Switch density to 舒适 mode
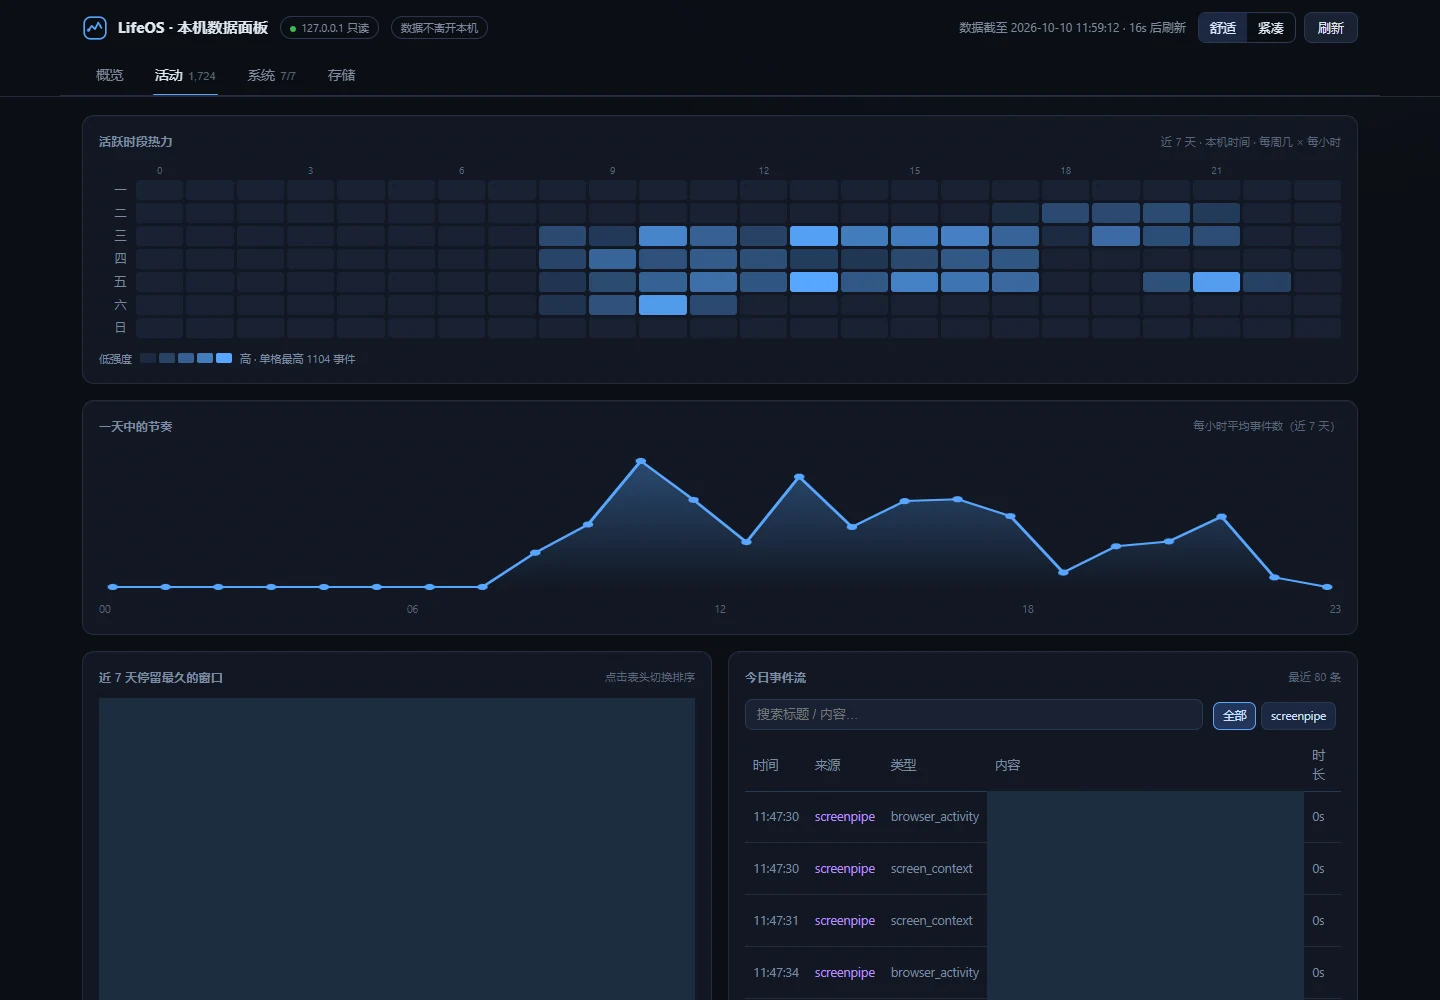 click(x=1222, y=28)
